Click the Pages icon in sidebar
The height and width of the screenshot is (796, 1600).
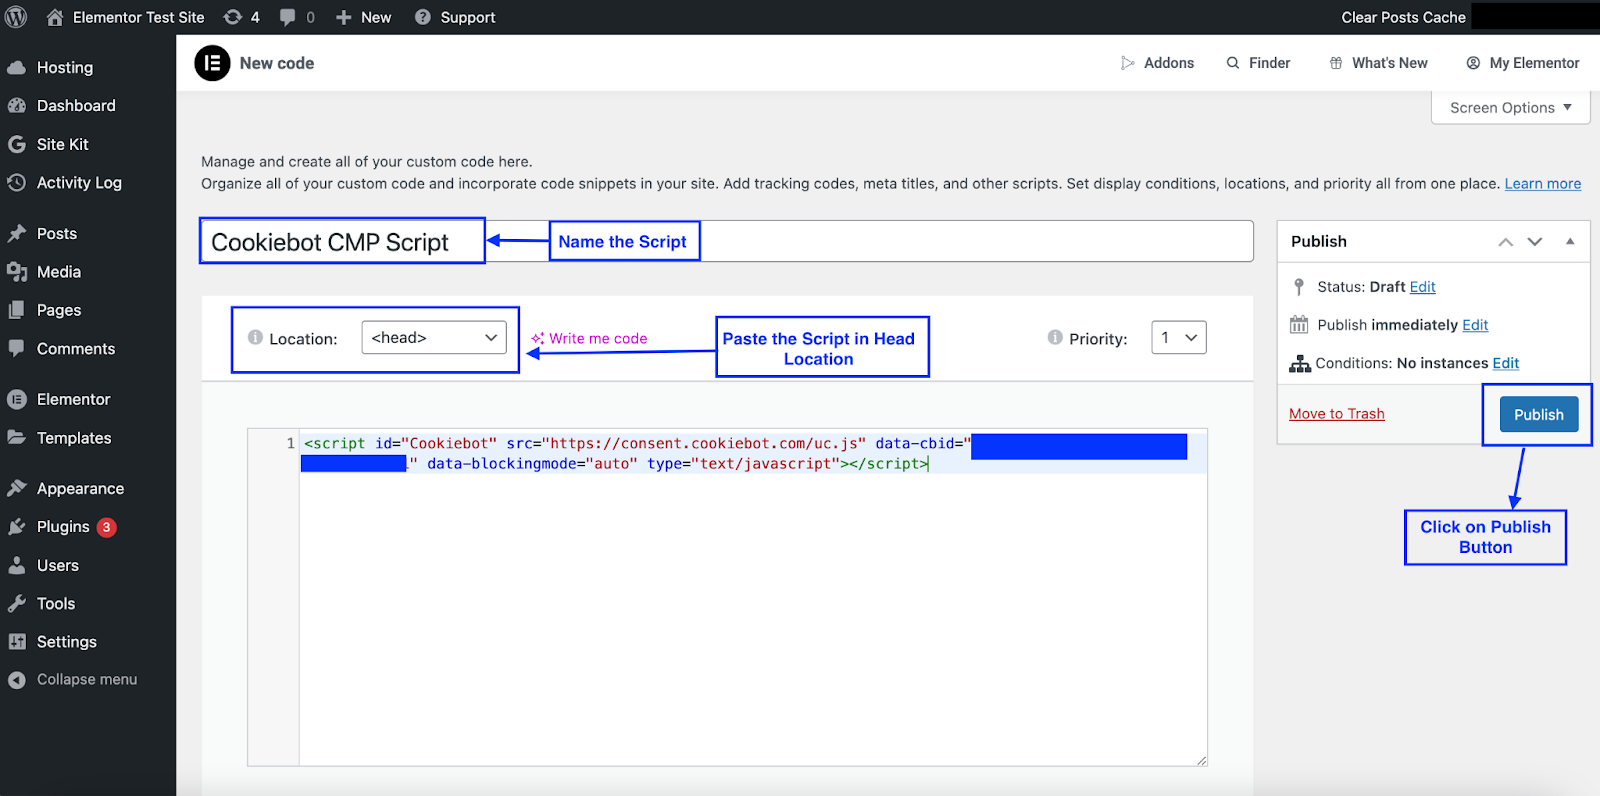[17, 310]
